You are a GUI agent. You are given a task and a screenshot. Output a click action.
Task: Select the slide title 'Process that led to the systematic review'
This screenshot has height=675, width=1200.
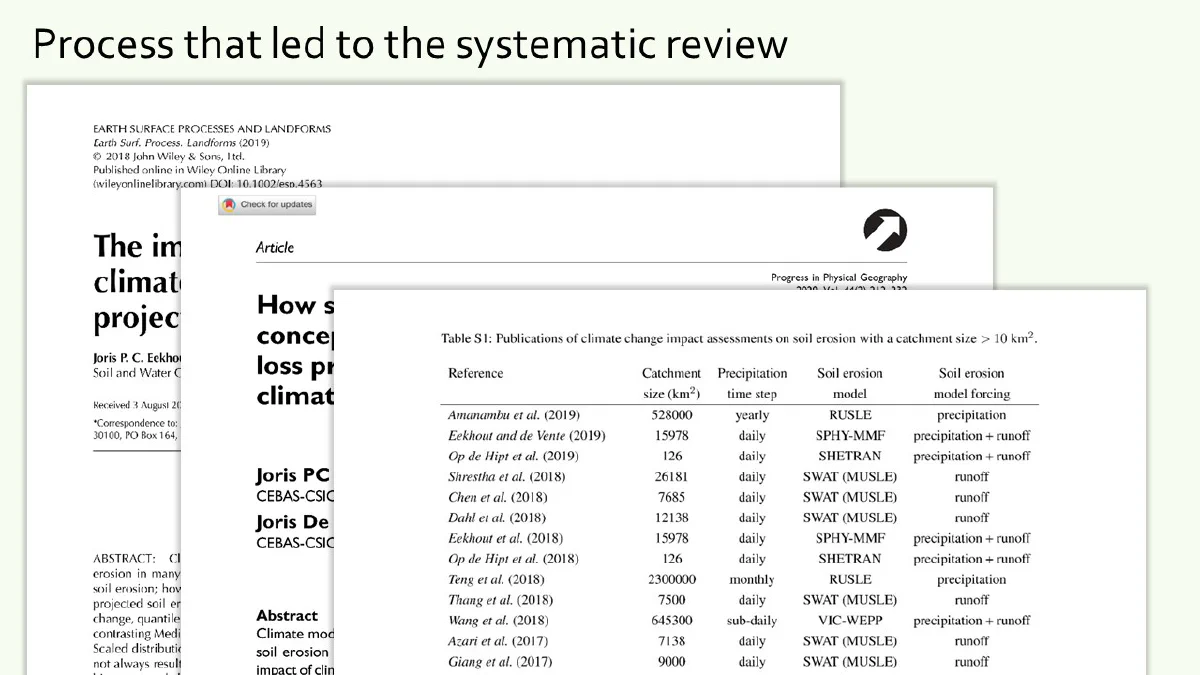pos(410,44)
